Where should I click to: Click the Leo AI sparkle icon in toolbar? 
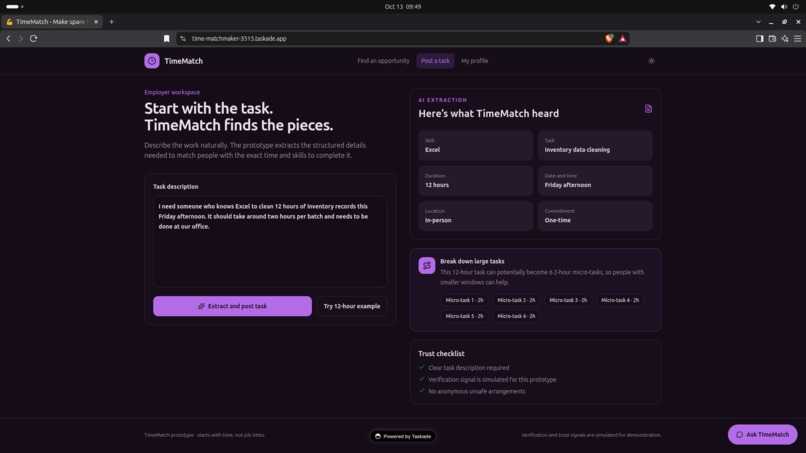tap(785, 39)
